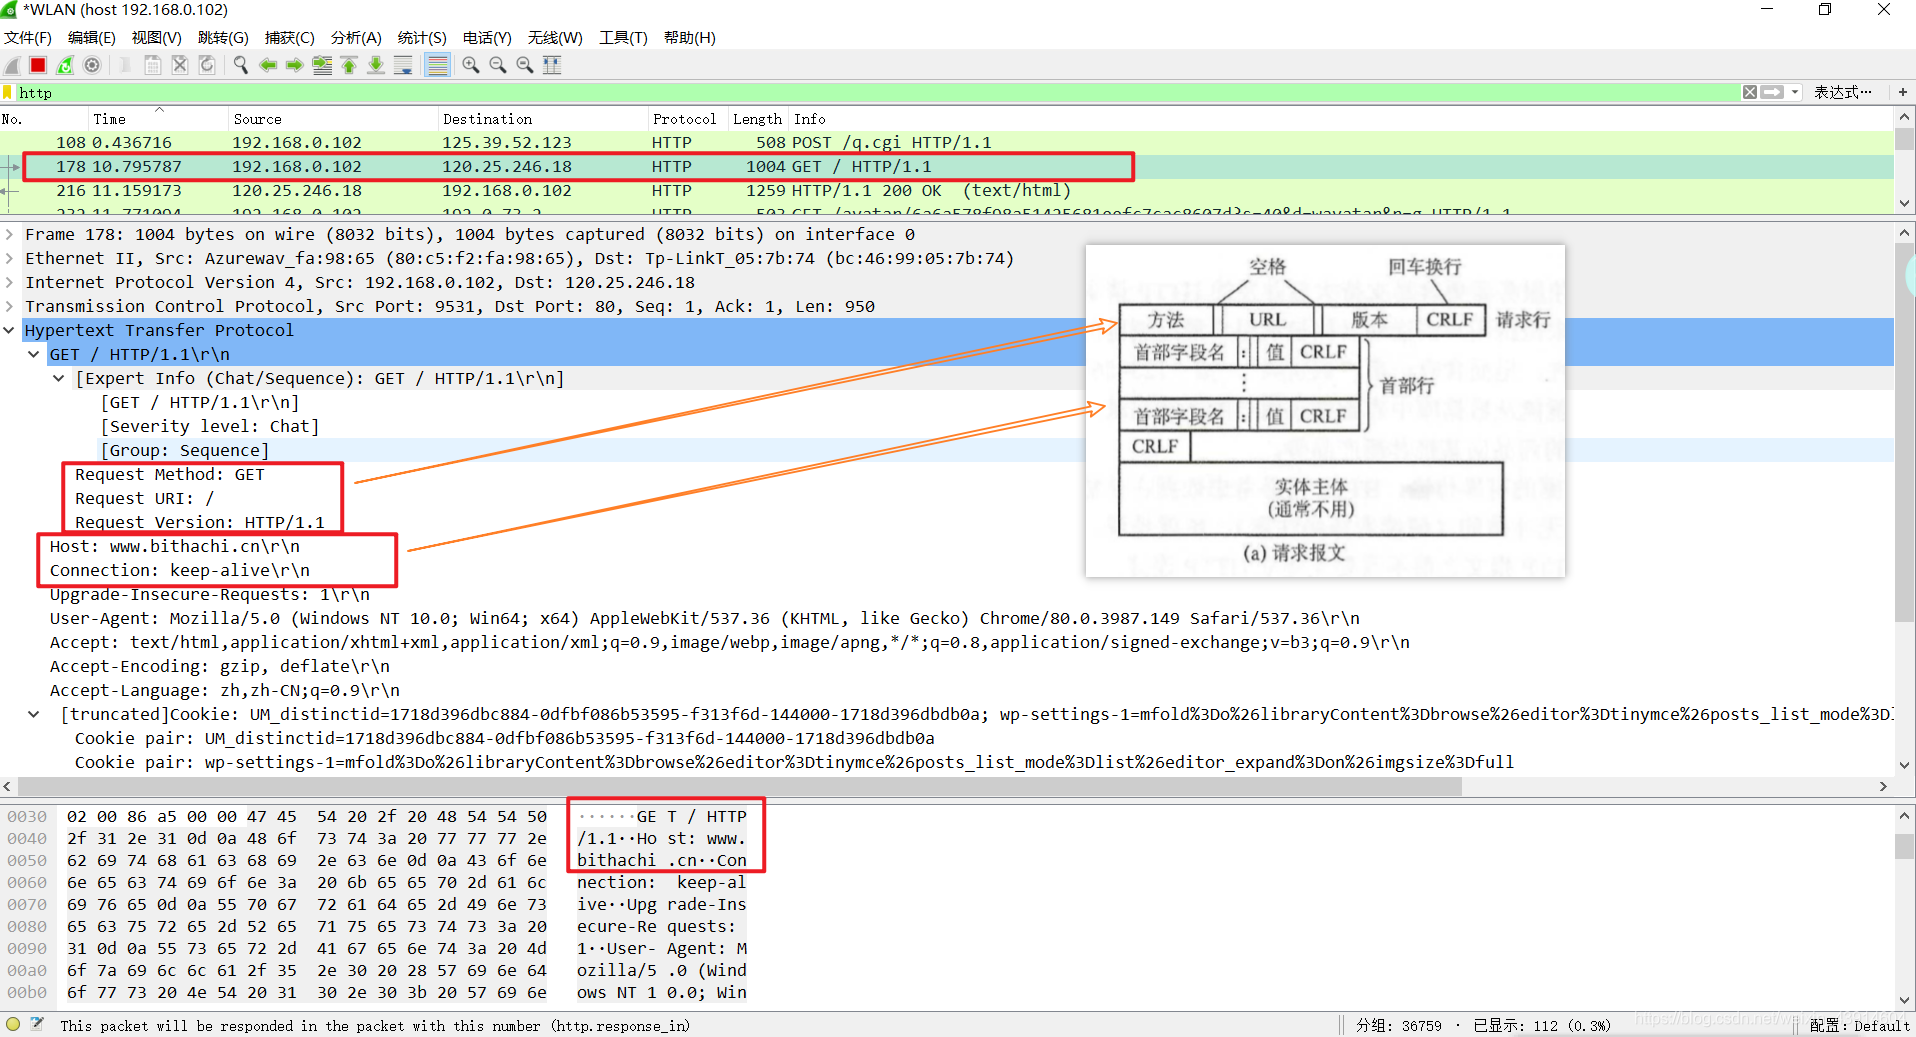Viewport: 1916px width, 1037px height.
Task: Select the Accept-Encoding: gzip, deflate line
Action: 220,667
